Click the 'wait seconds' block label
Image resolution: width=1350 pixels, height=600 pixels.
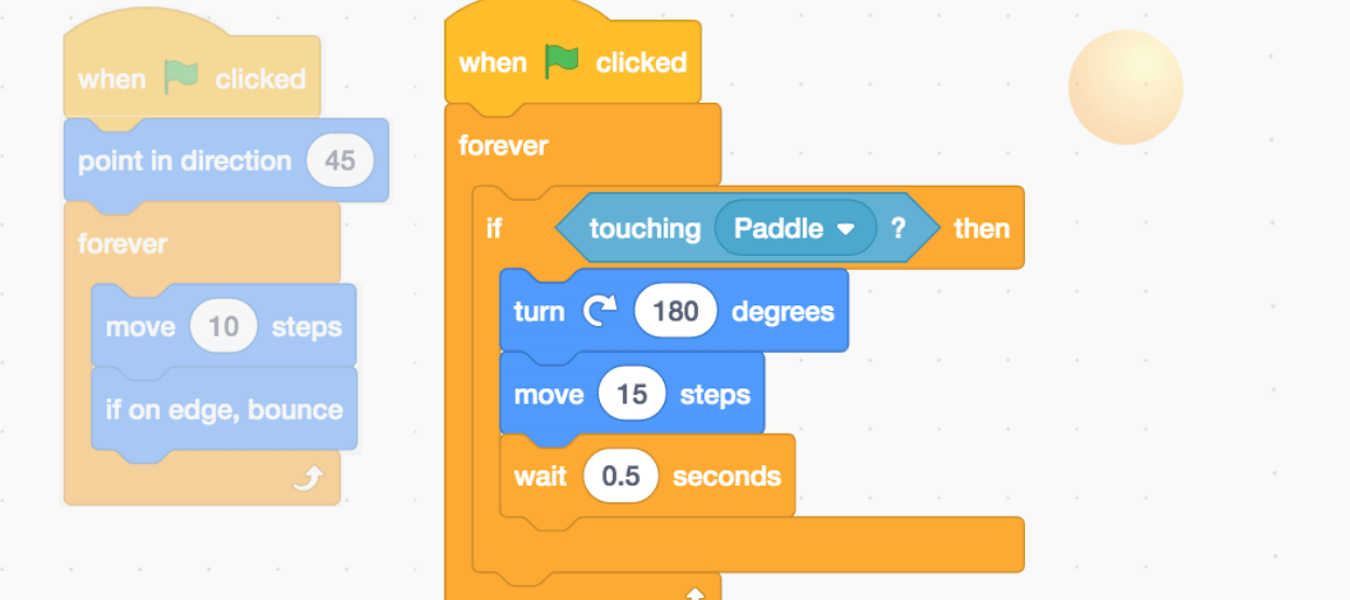(540, 476)
